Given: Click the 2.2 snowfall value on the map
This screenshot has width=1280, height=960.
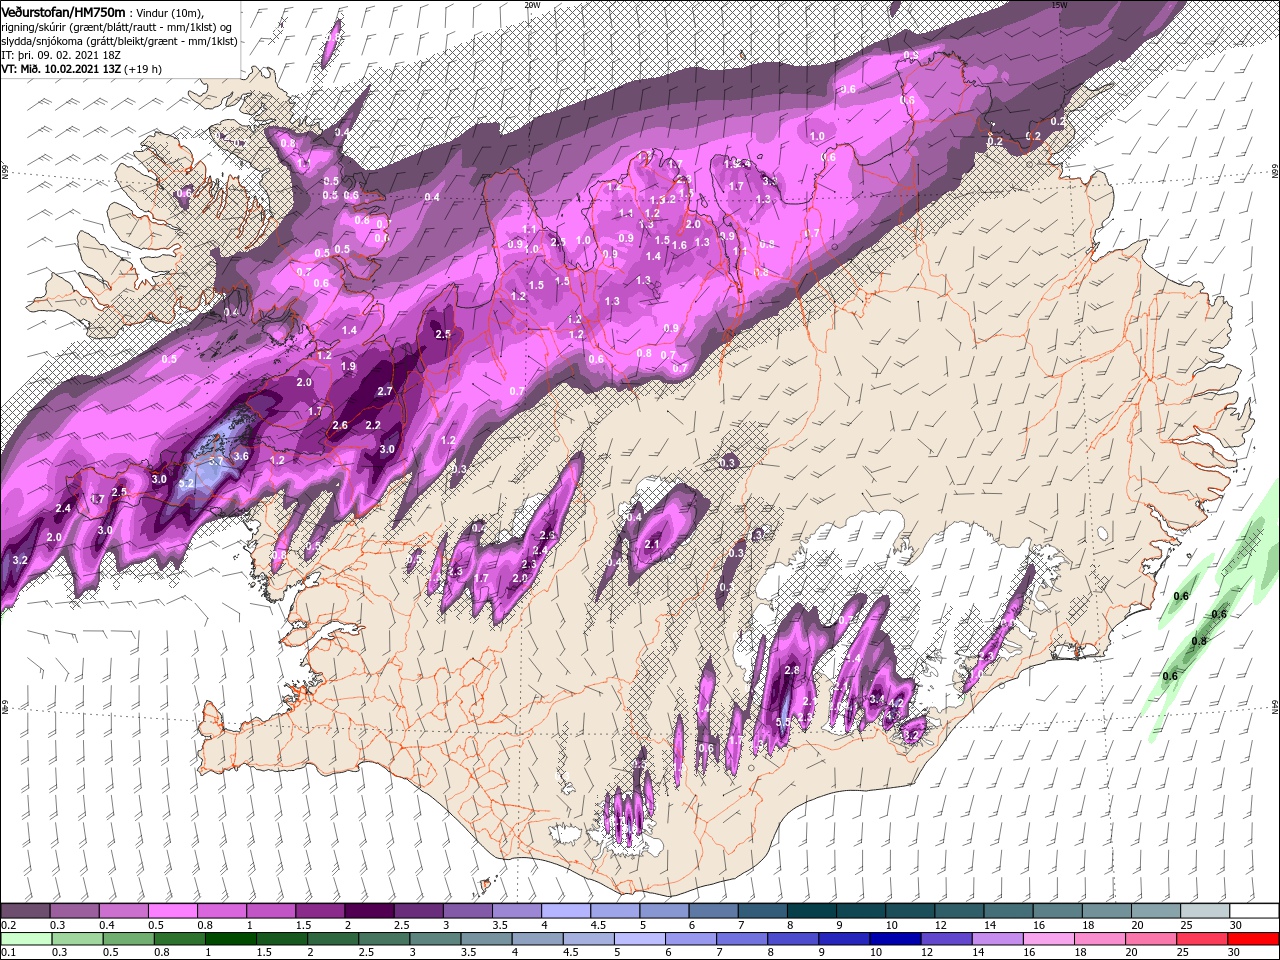Looking at the screenshot, I should click(x=373, y=426).
